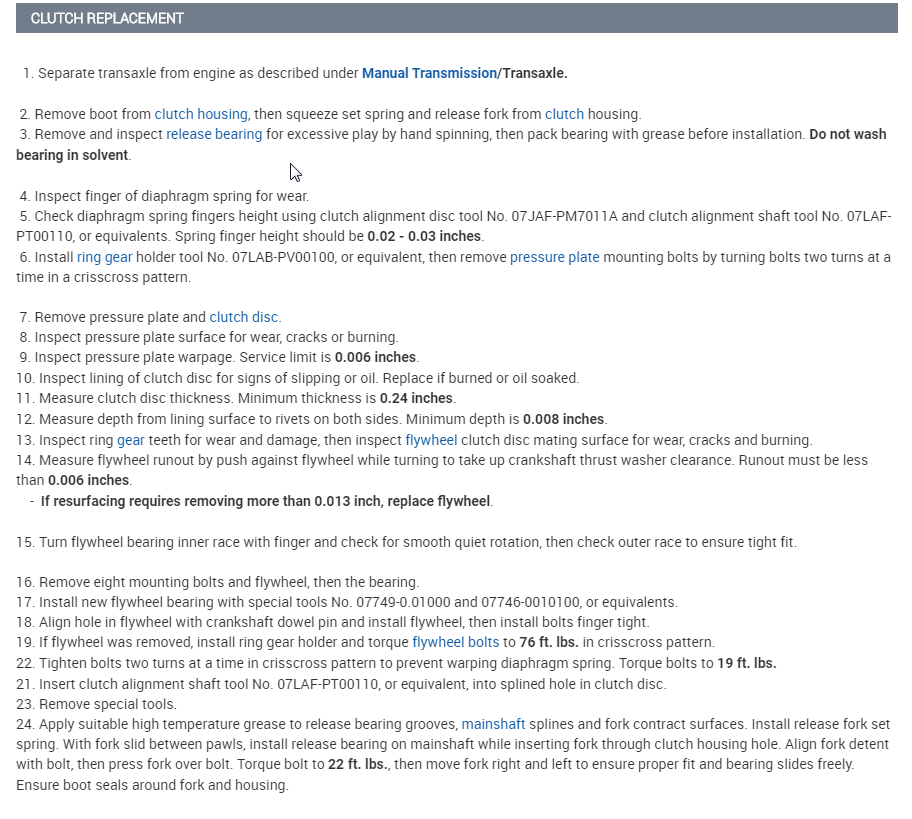912x819 pixels.
Task: Click the gear link in step 13
Action: (x=131, y=440)
